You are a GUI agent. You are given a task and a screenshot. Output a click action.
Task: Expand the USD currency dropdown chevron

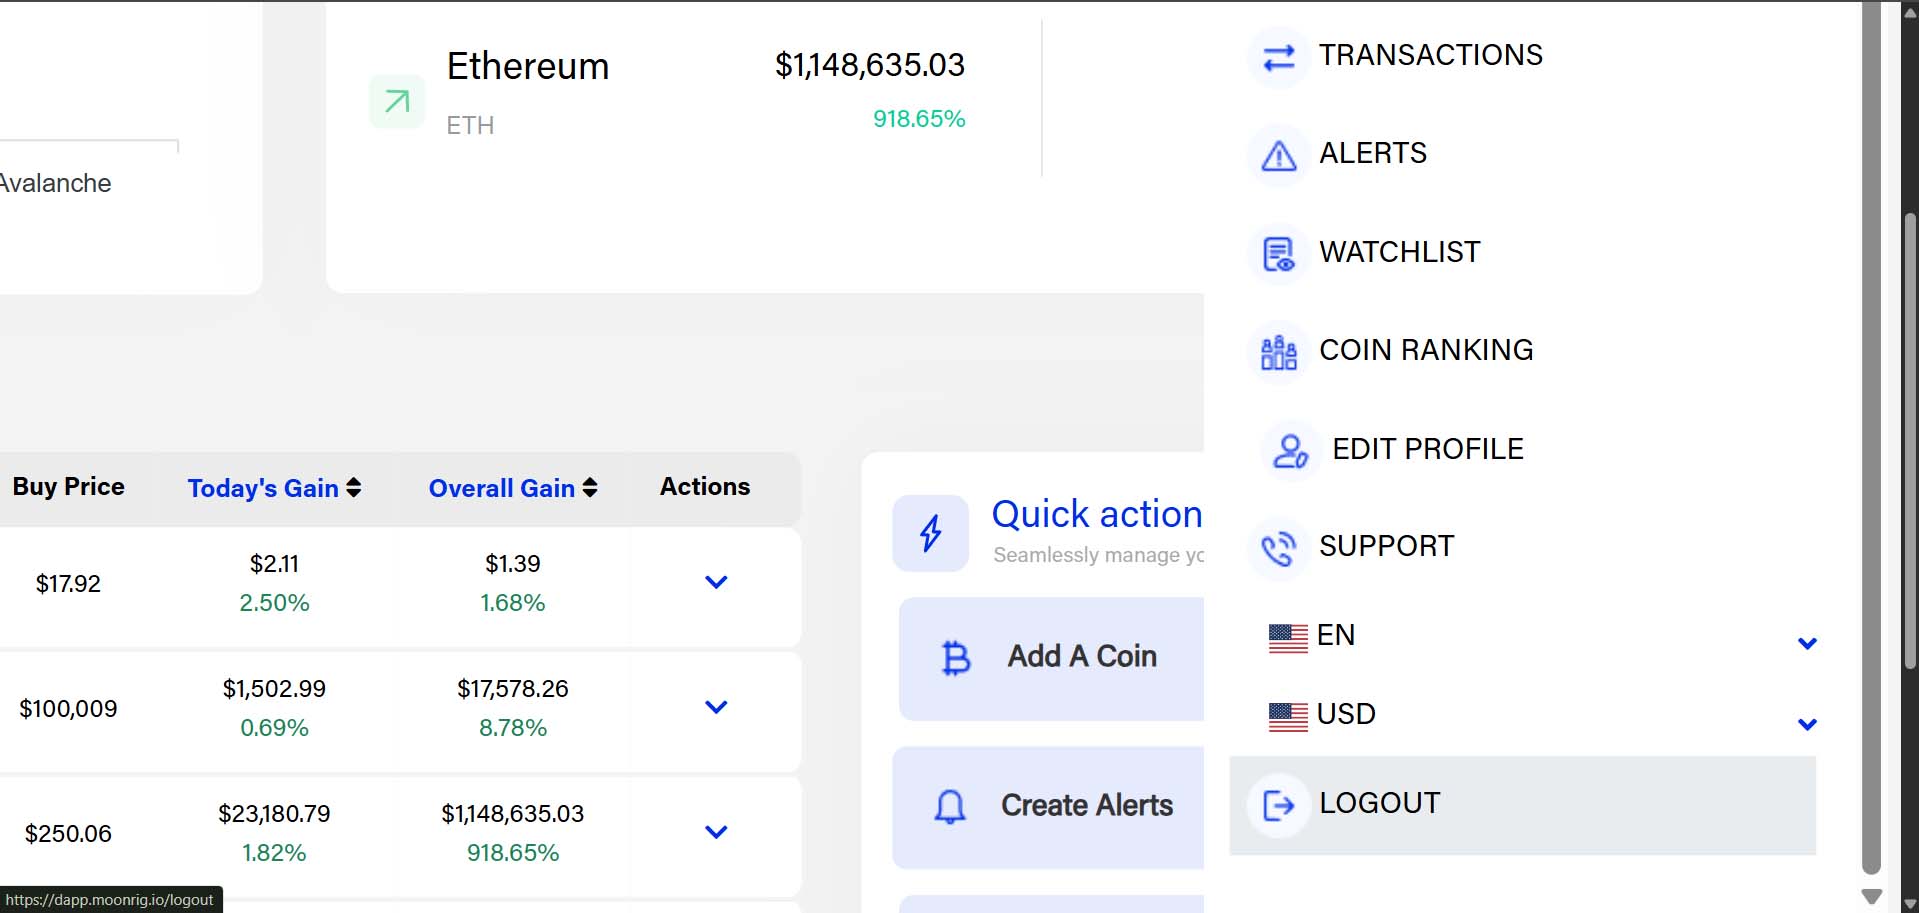point(1807,724)
